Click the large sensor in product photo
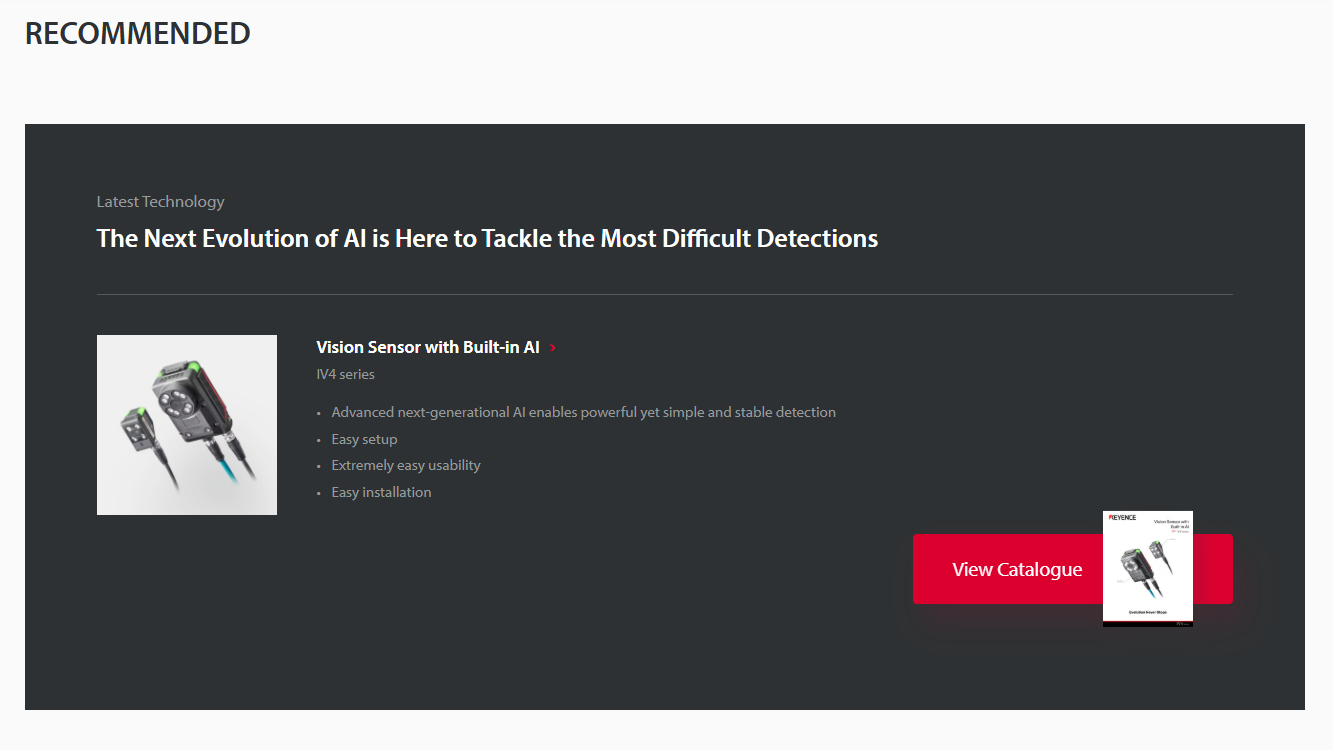The width and height of the screenshot is (1333, 750). 186,400
